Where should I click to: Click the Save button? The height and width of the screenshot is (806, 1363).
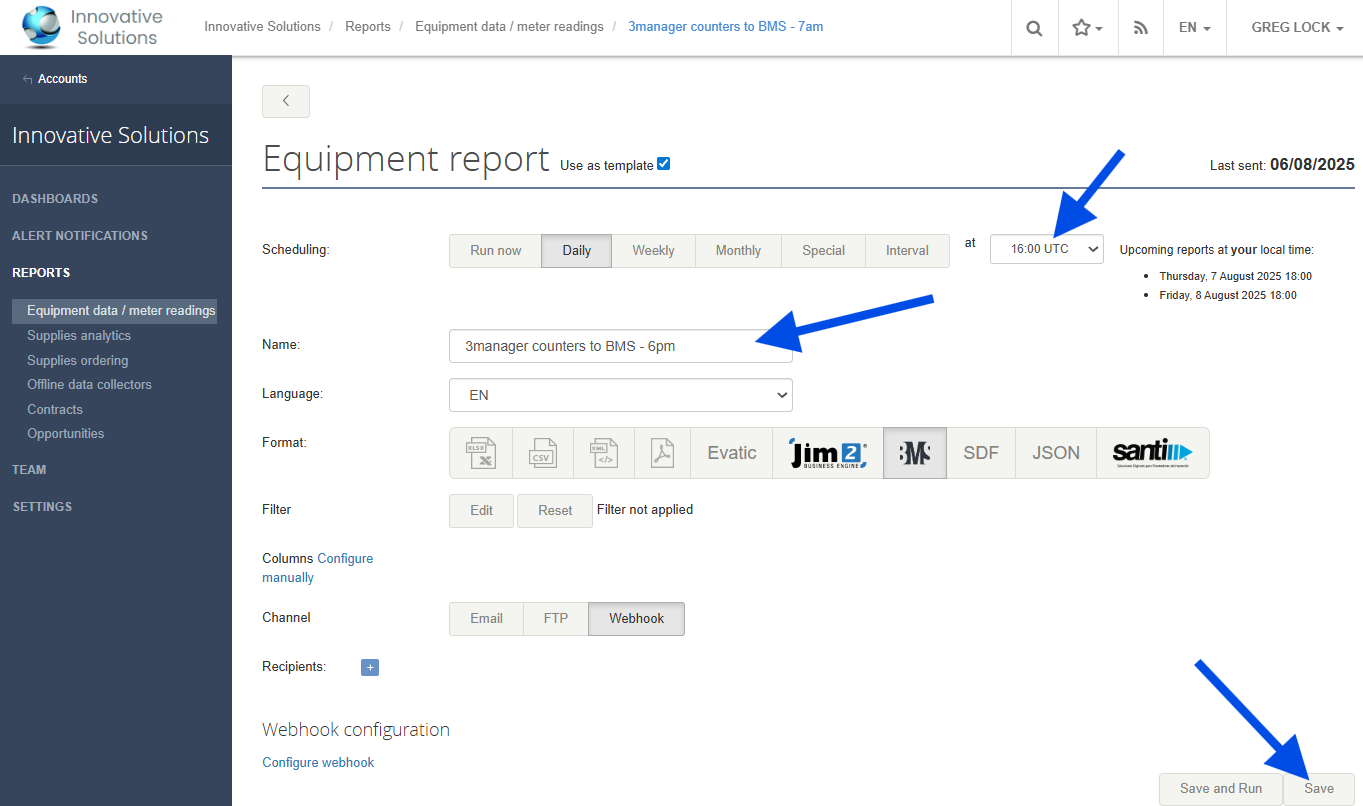tap(1319, 789)
